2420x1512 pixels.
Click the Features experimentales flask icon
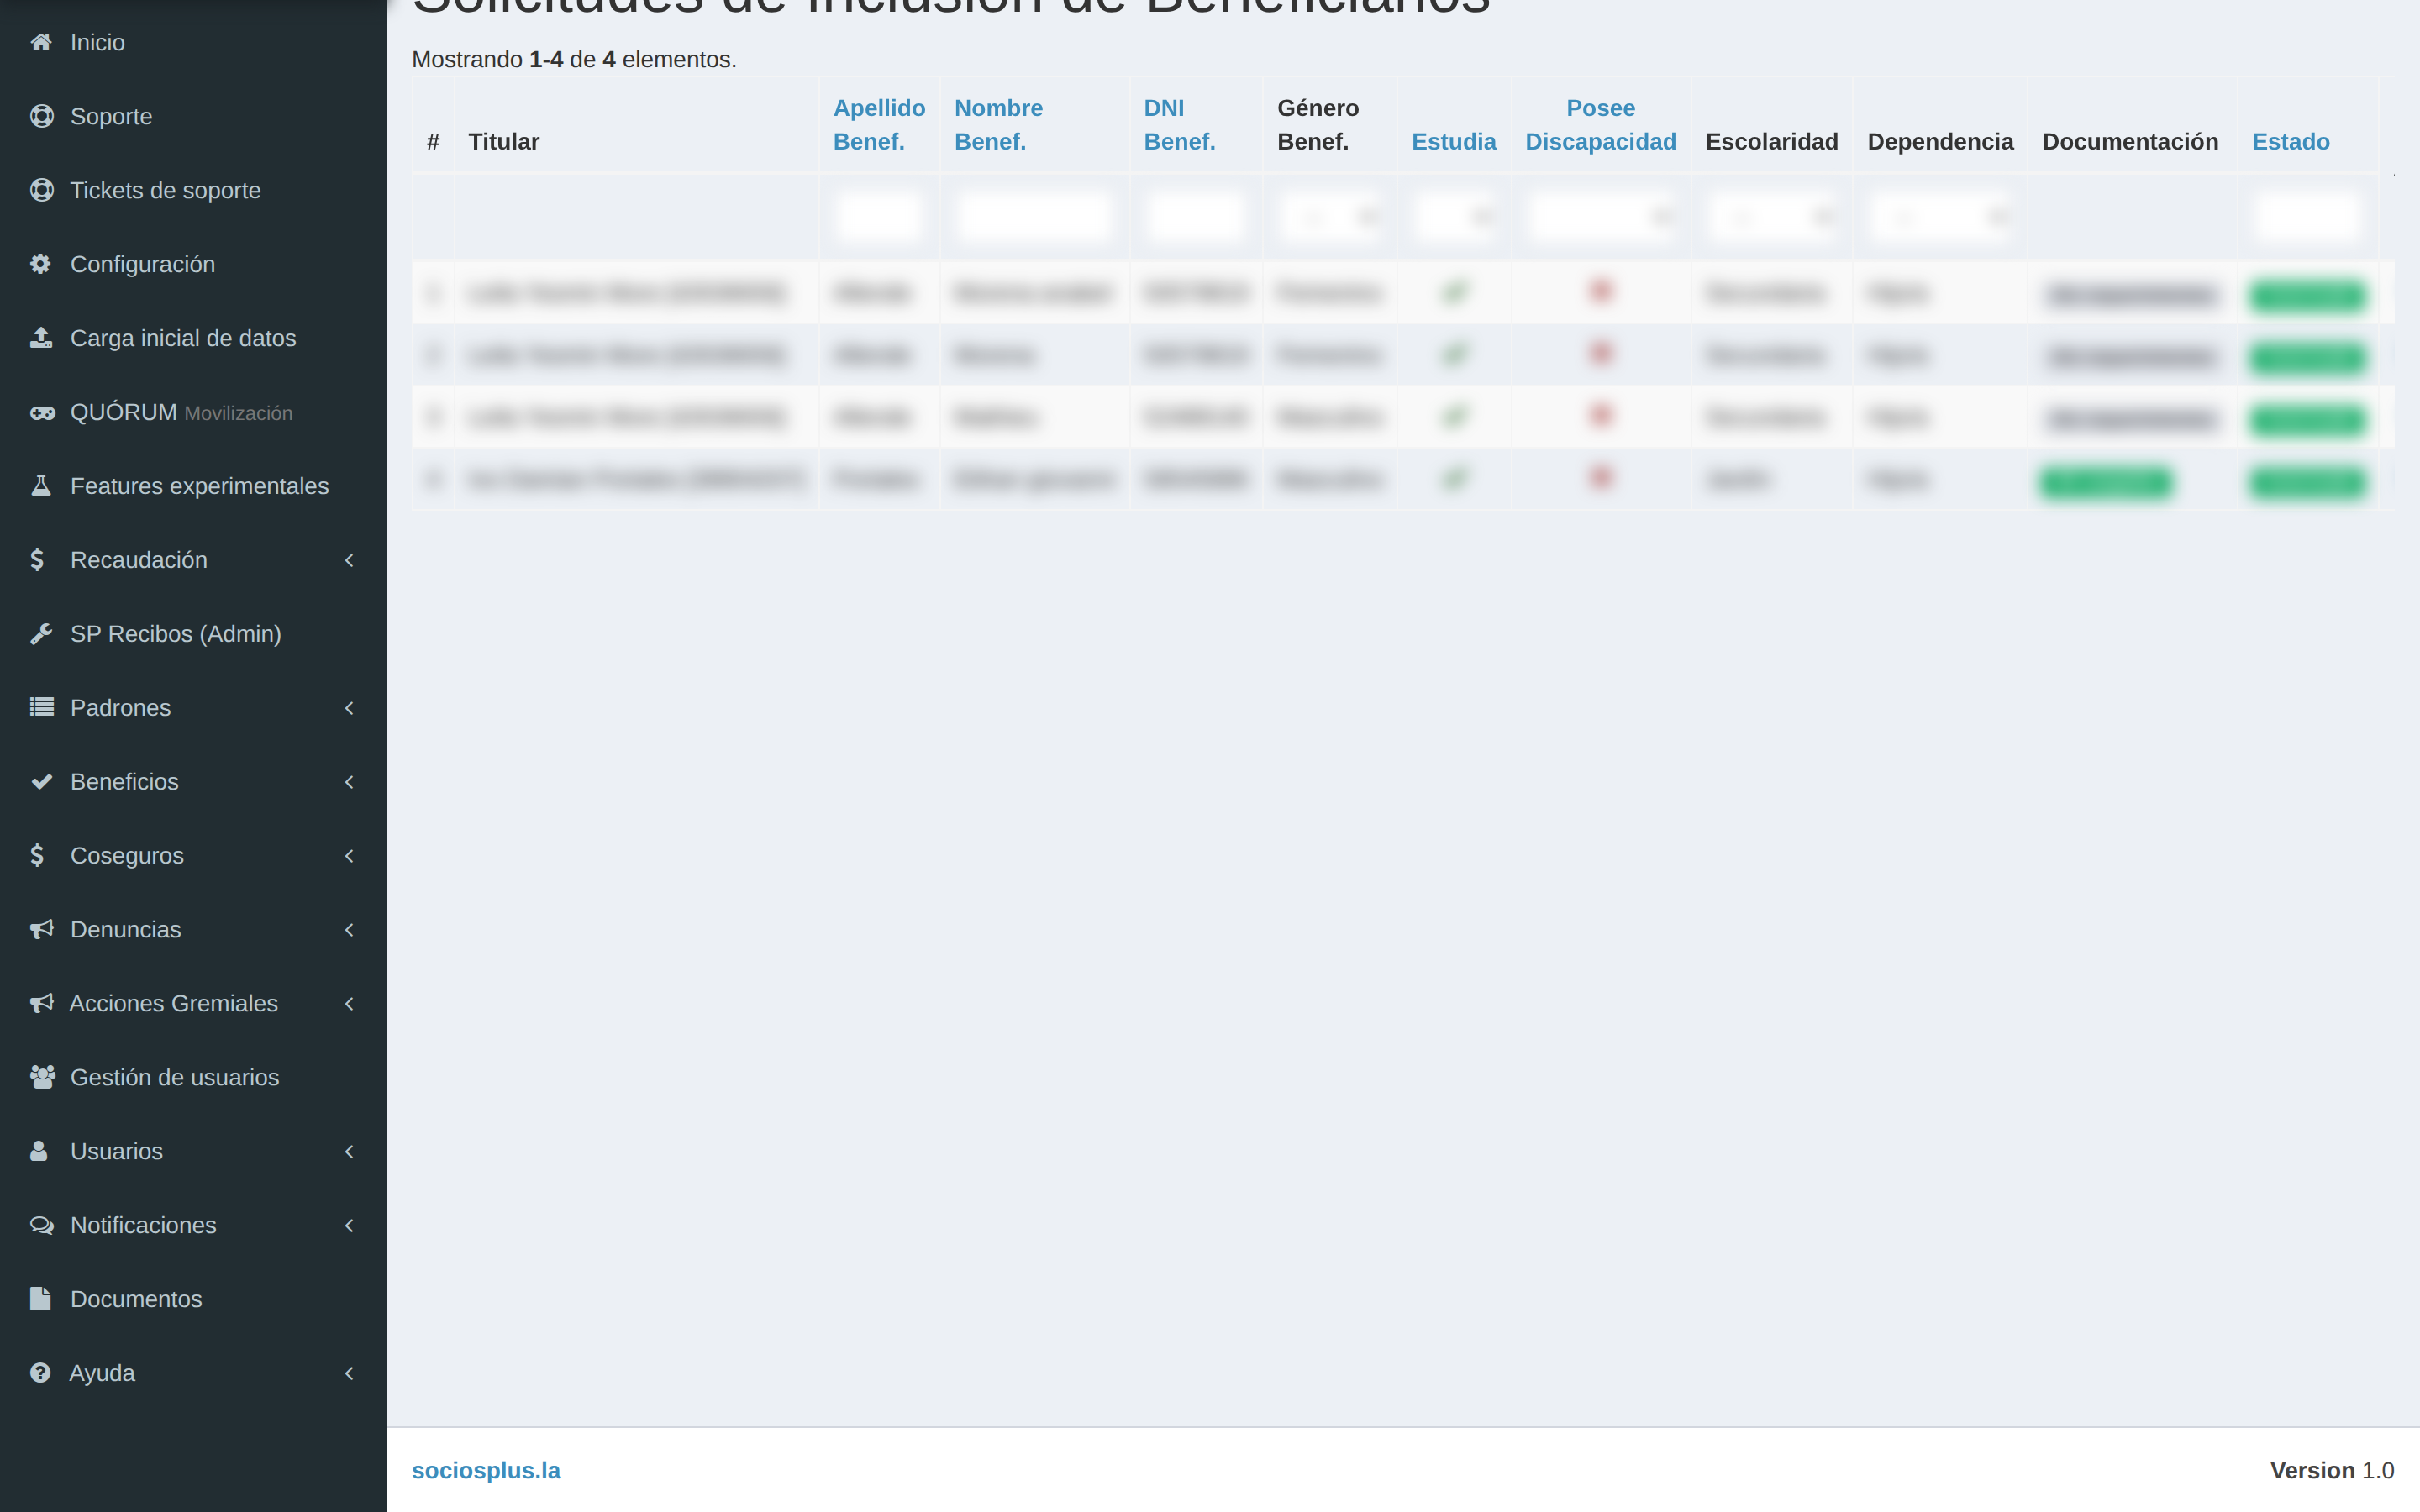tap(41, 486)
